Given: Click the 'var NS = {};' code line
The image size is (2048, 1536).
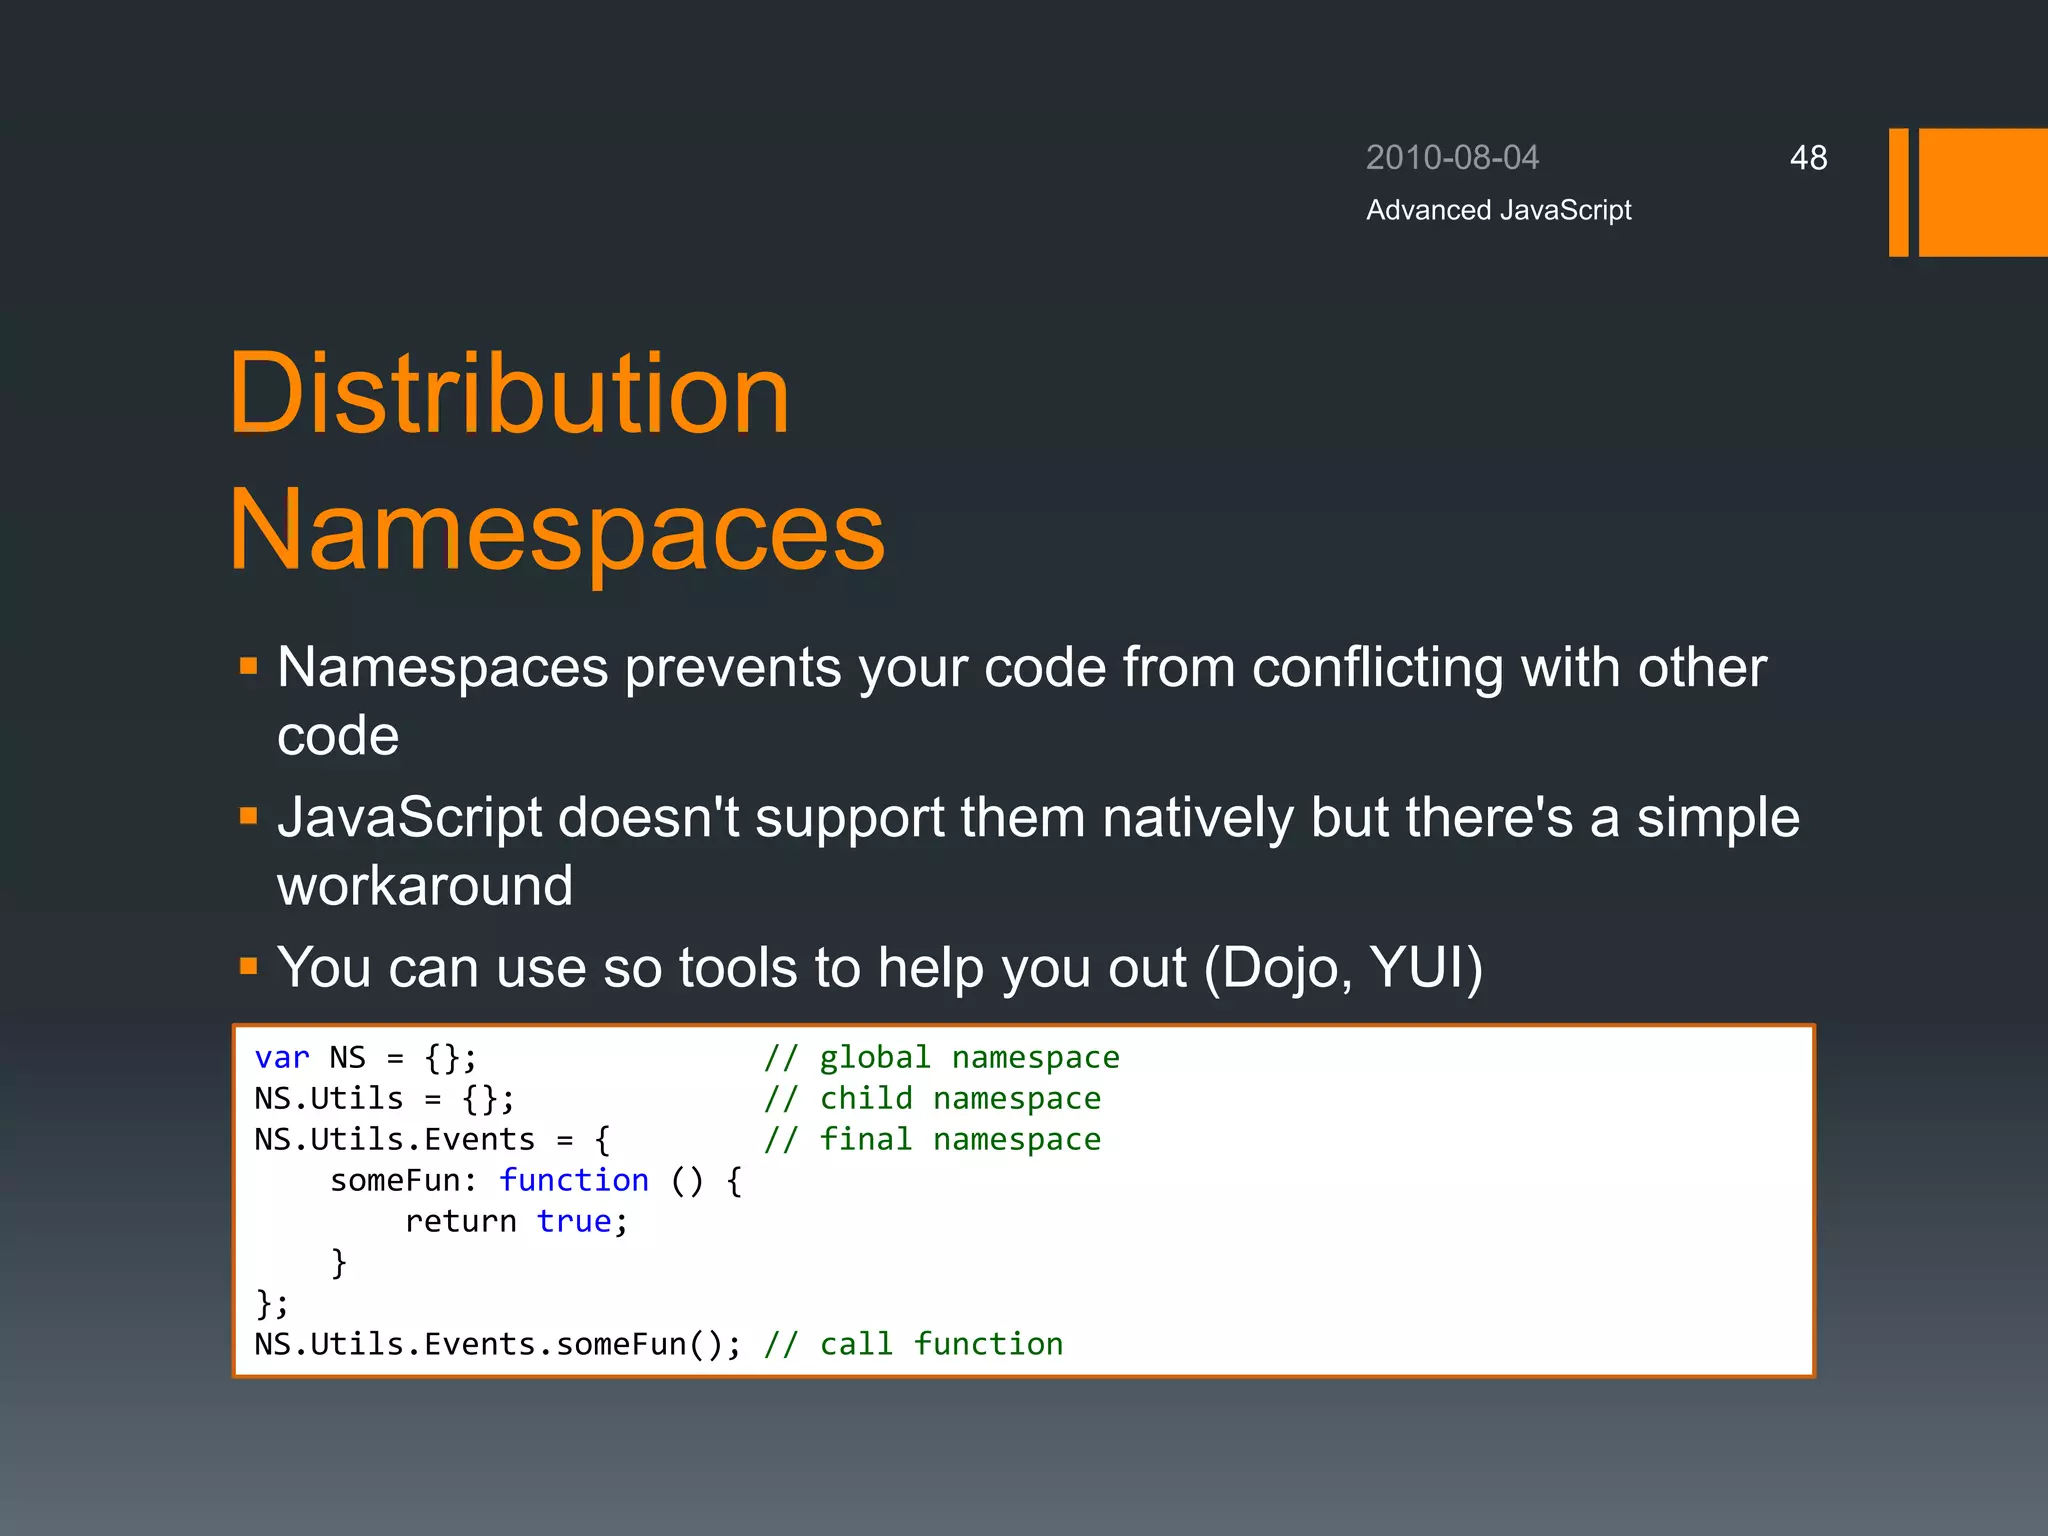Looking at the screenshot, I should pyautogui.click(x=365, y=1058).
